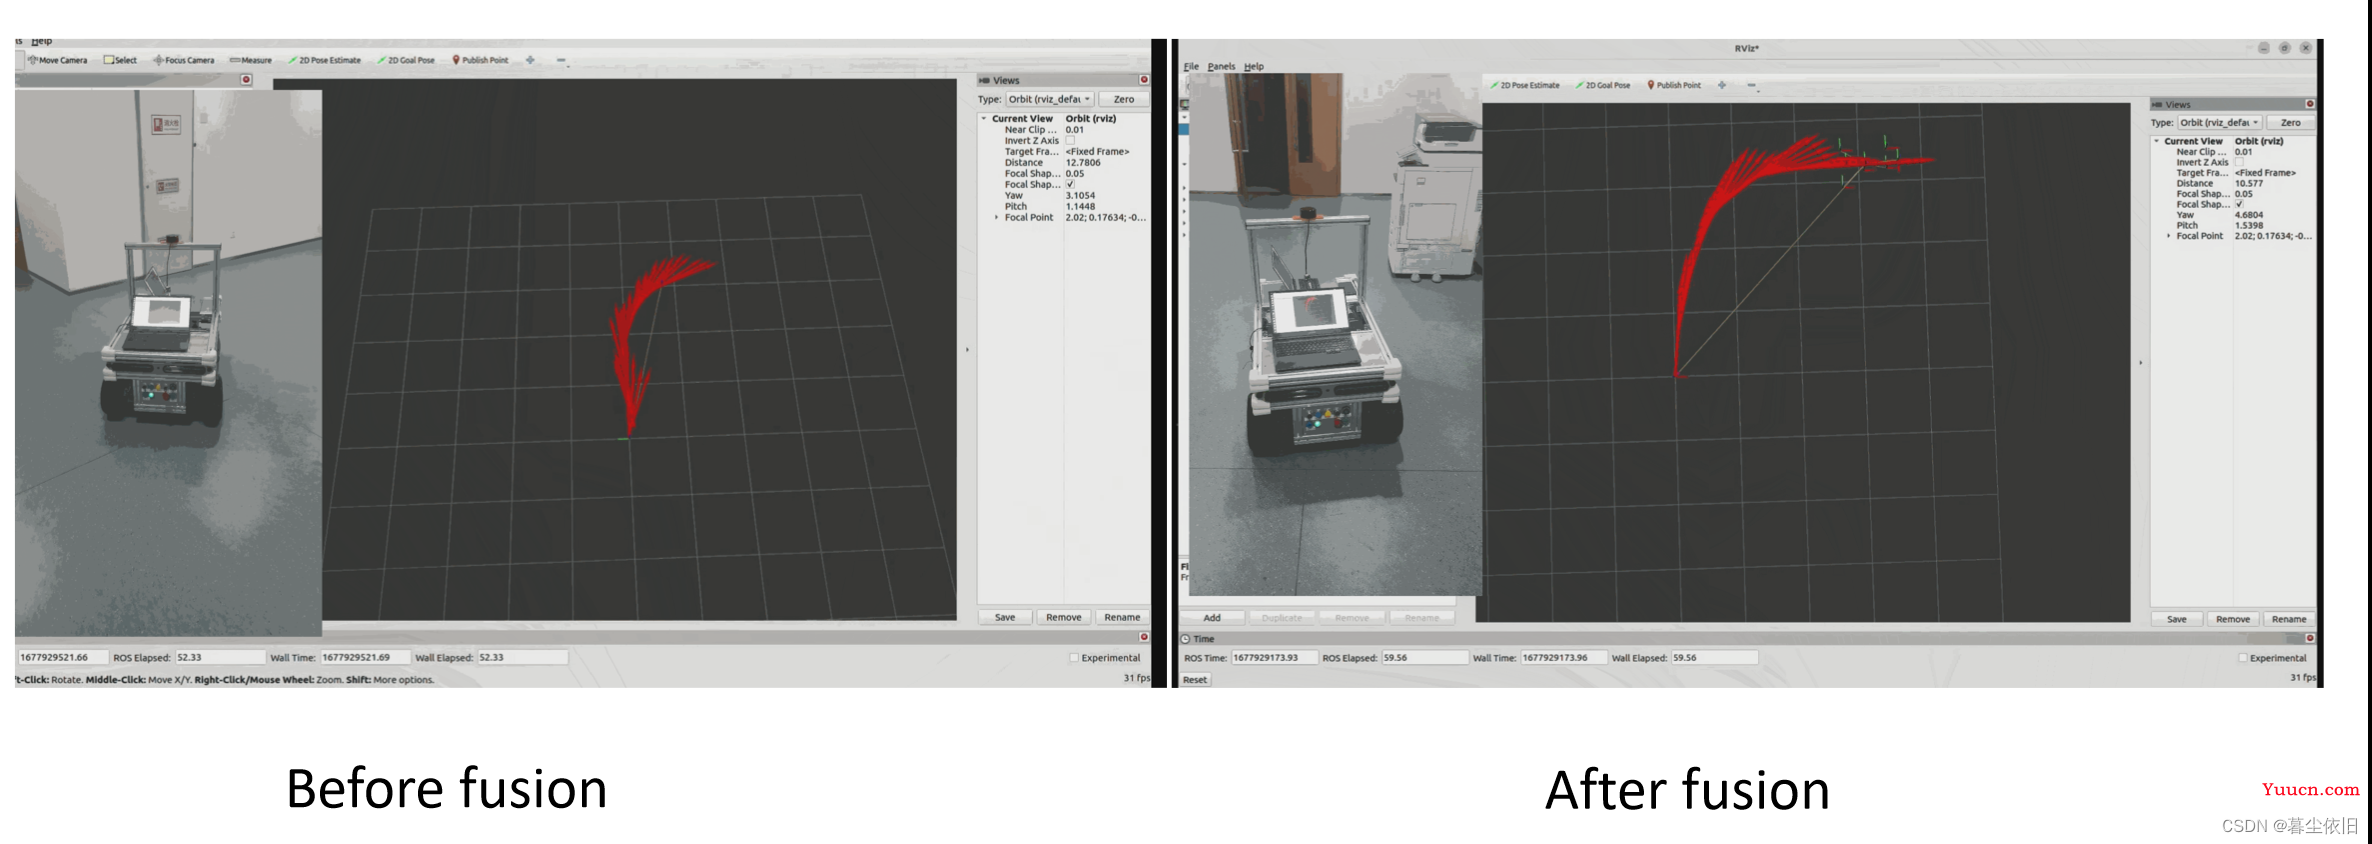The image size is (2372, 844).
Task: Click Rename button in right Views panel
Action: click(x=2289, y=619)
